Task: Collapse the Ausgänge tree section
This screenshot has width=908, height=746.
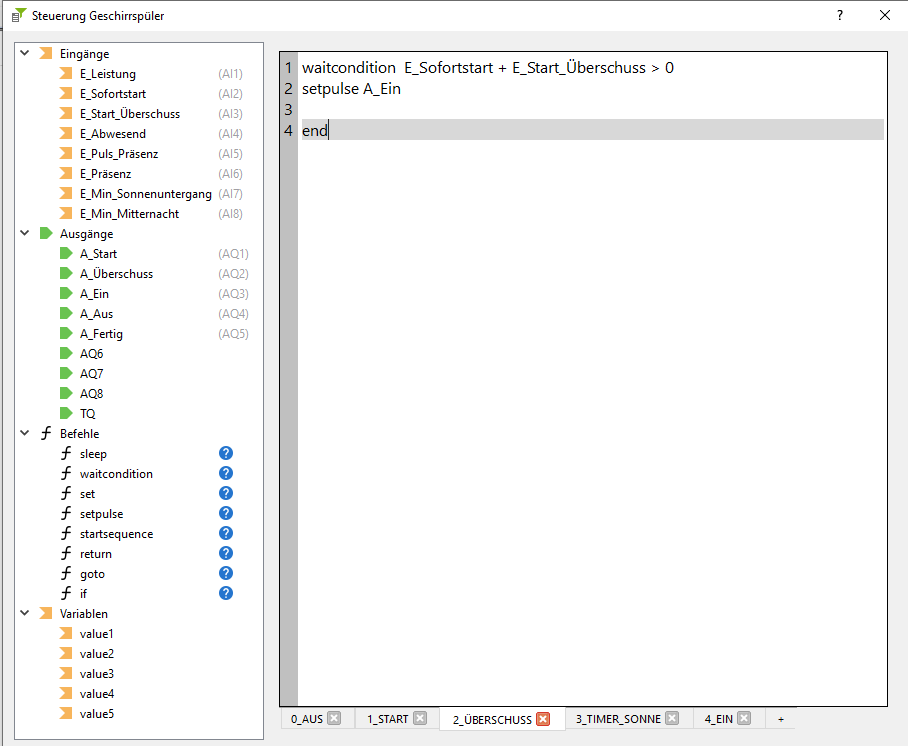Action: 25,233
